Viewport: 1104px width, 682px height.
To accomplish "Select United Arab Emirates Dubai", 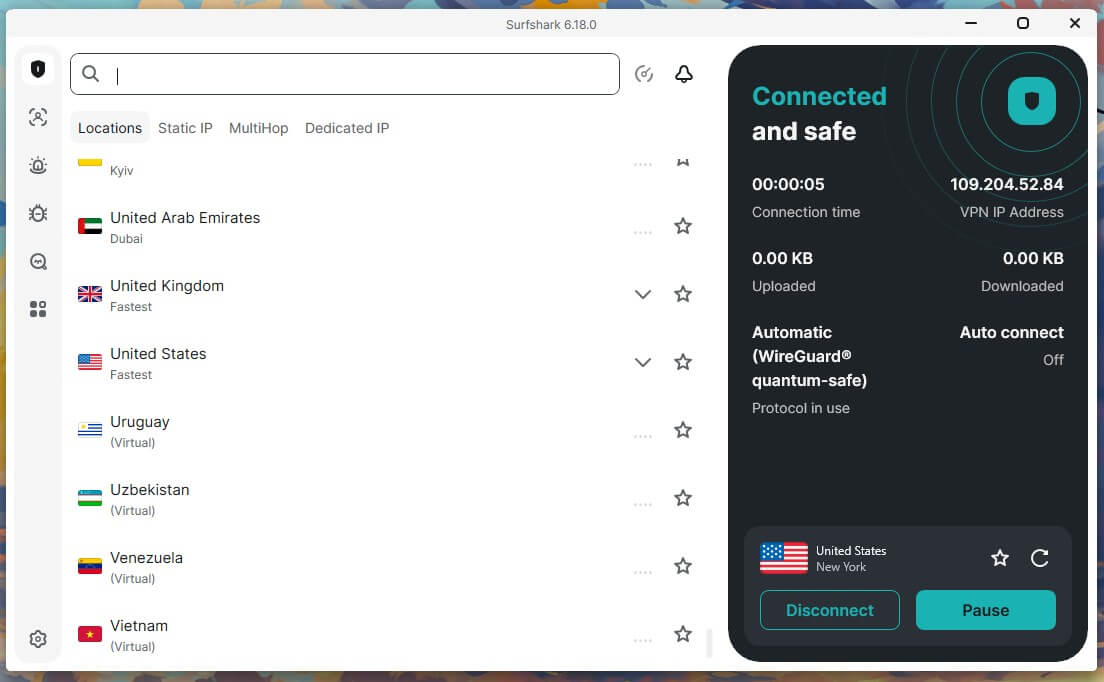I will [x=384, y=227].
